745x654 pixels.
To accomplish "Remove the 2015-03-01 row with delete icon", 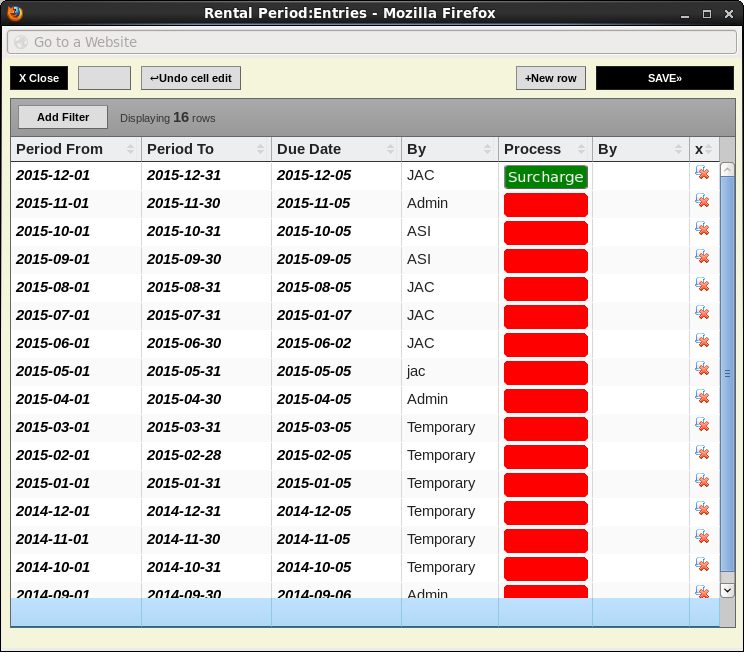I will 702,426.
